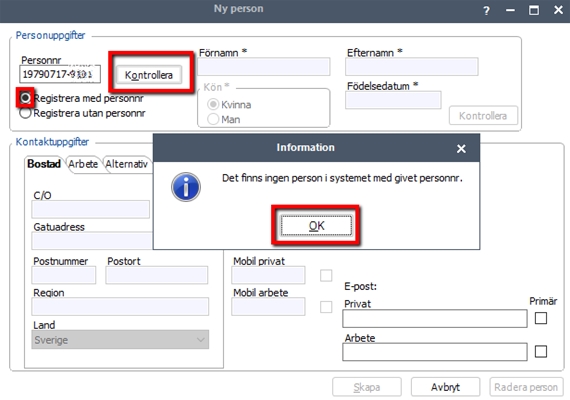The height and width of the screenshot is (400, 570).
Task: Confirm the message with OK button
Action: [316, 226]
